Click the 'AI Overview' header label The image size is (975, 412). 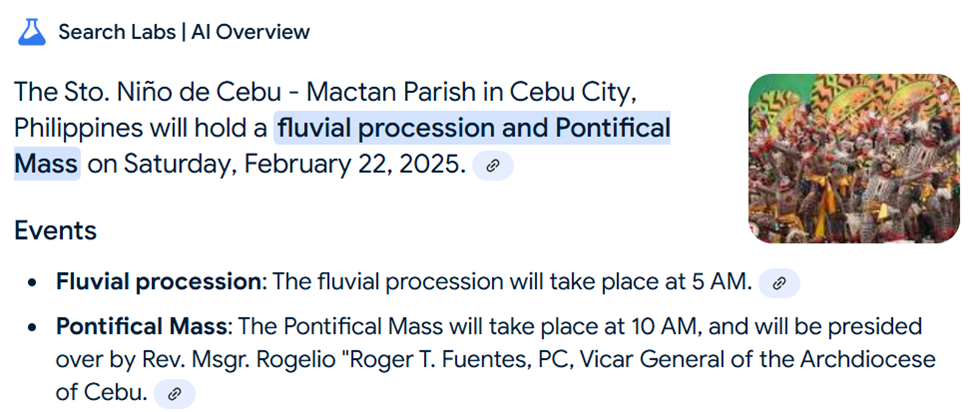pos(251,32)
